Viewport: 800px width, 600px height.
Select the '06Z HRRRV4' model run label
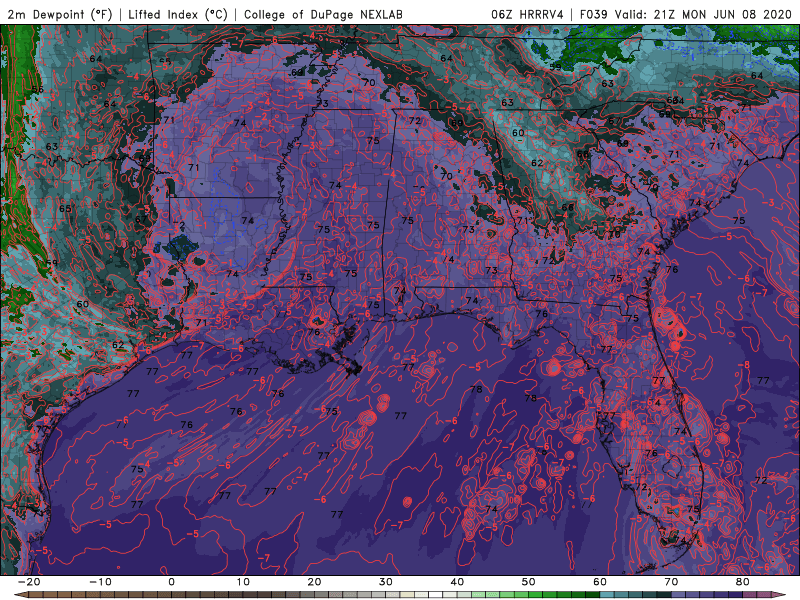pos(528,14)
